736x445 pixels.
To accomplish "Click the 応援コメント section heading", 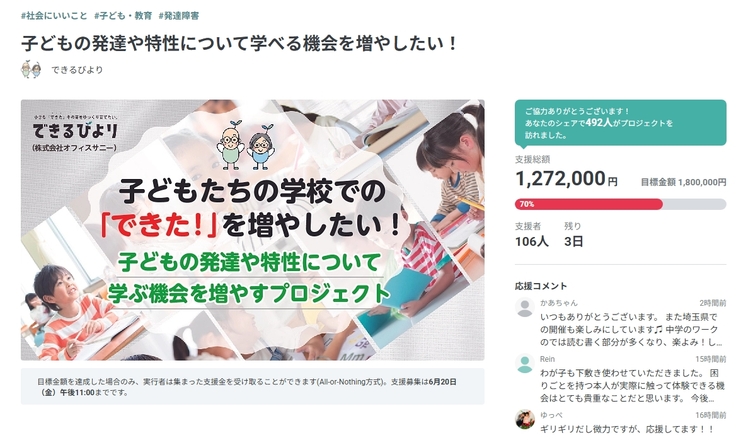I will 541,286.
